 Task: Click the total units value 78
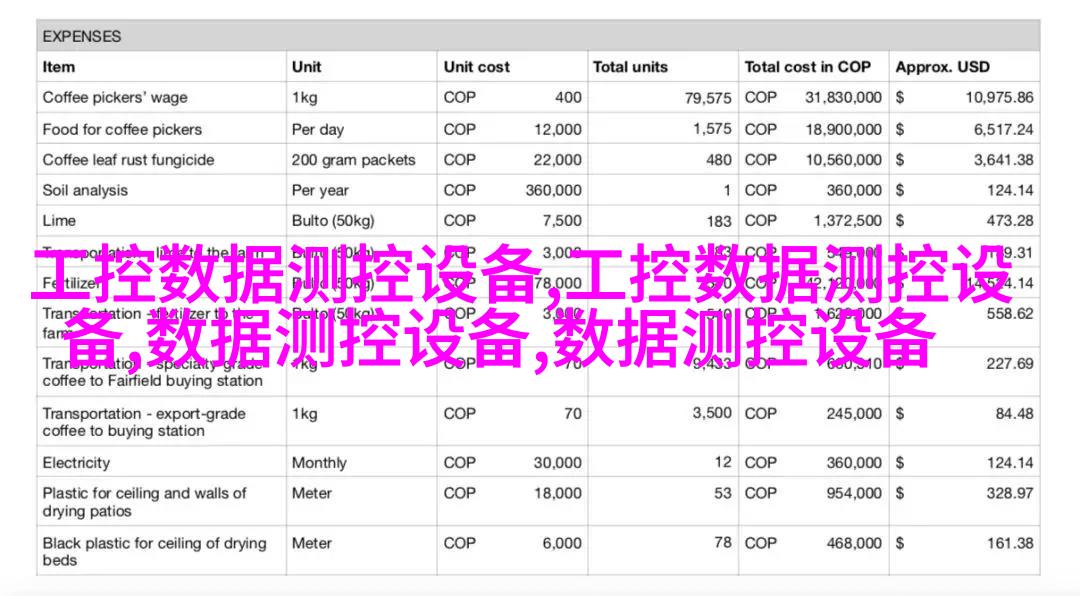[x=723, y=542]
